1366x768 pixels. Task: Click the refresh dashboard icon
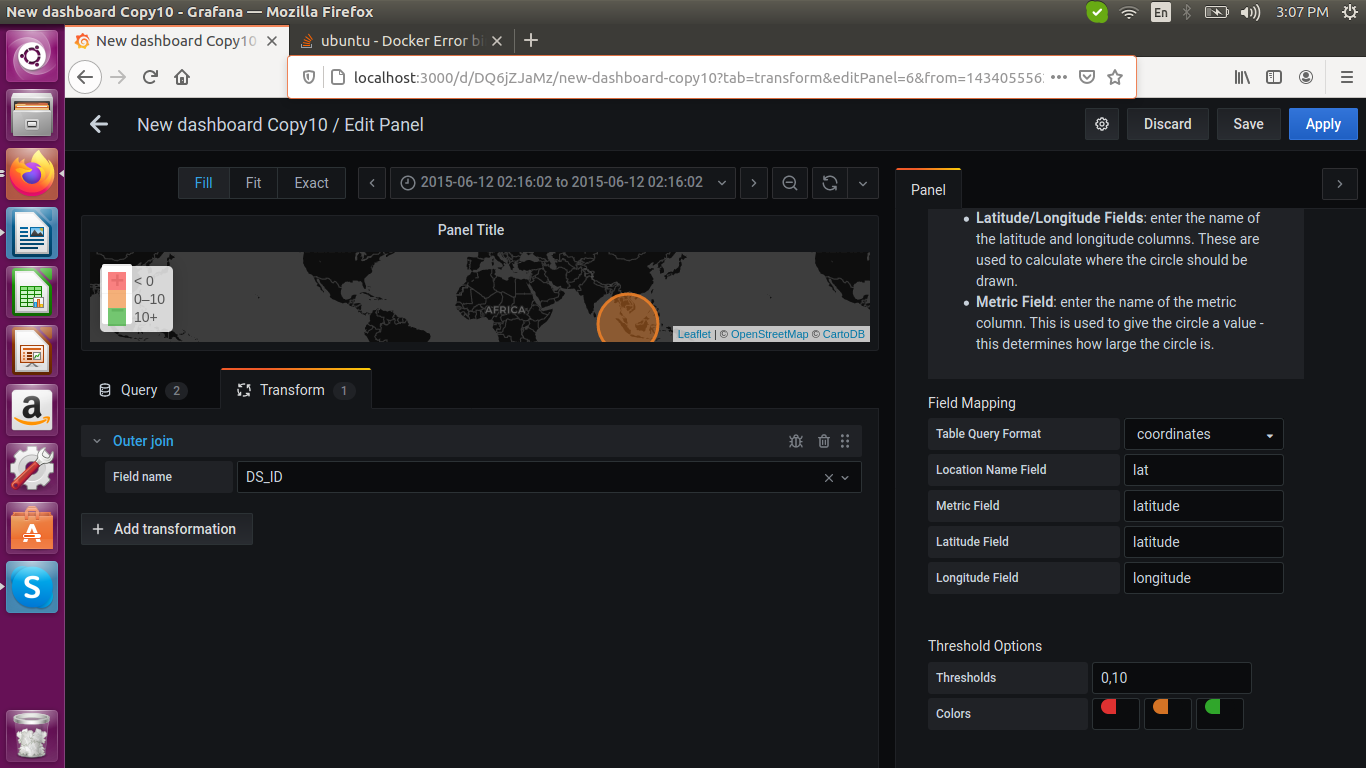pos(829,182)
